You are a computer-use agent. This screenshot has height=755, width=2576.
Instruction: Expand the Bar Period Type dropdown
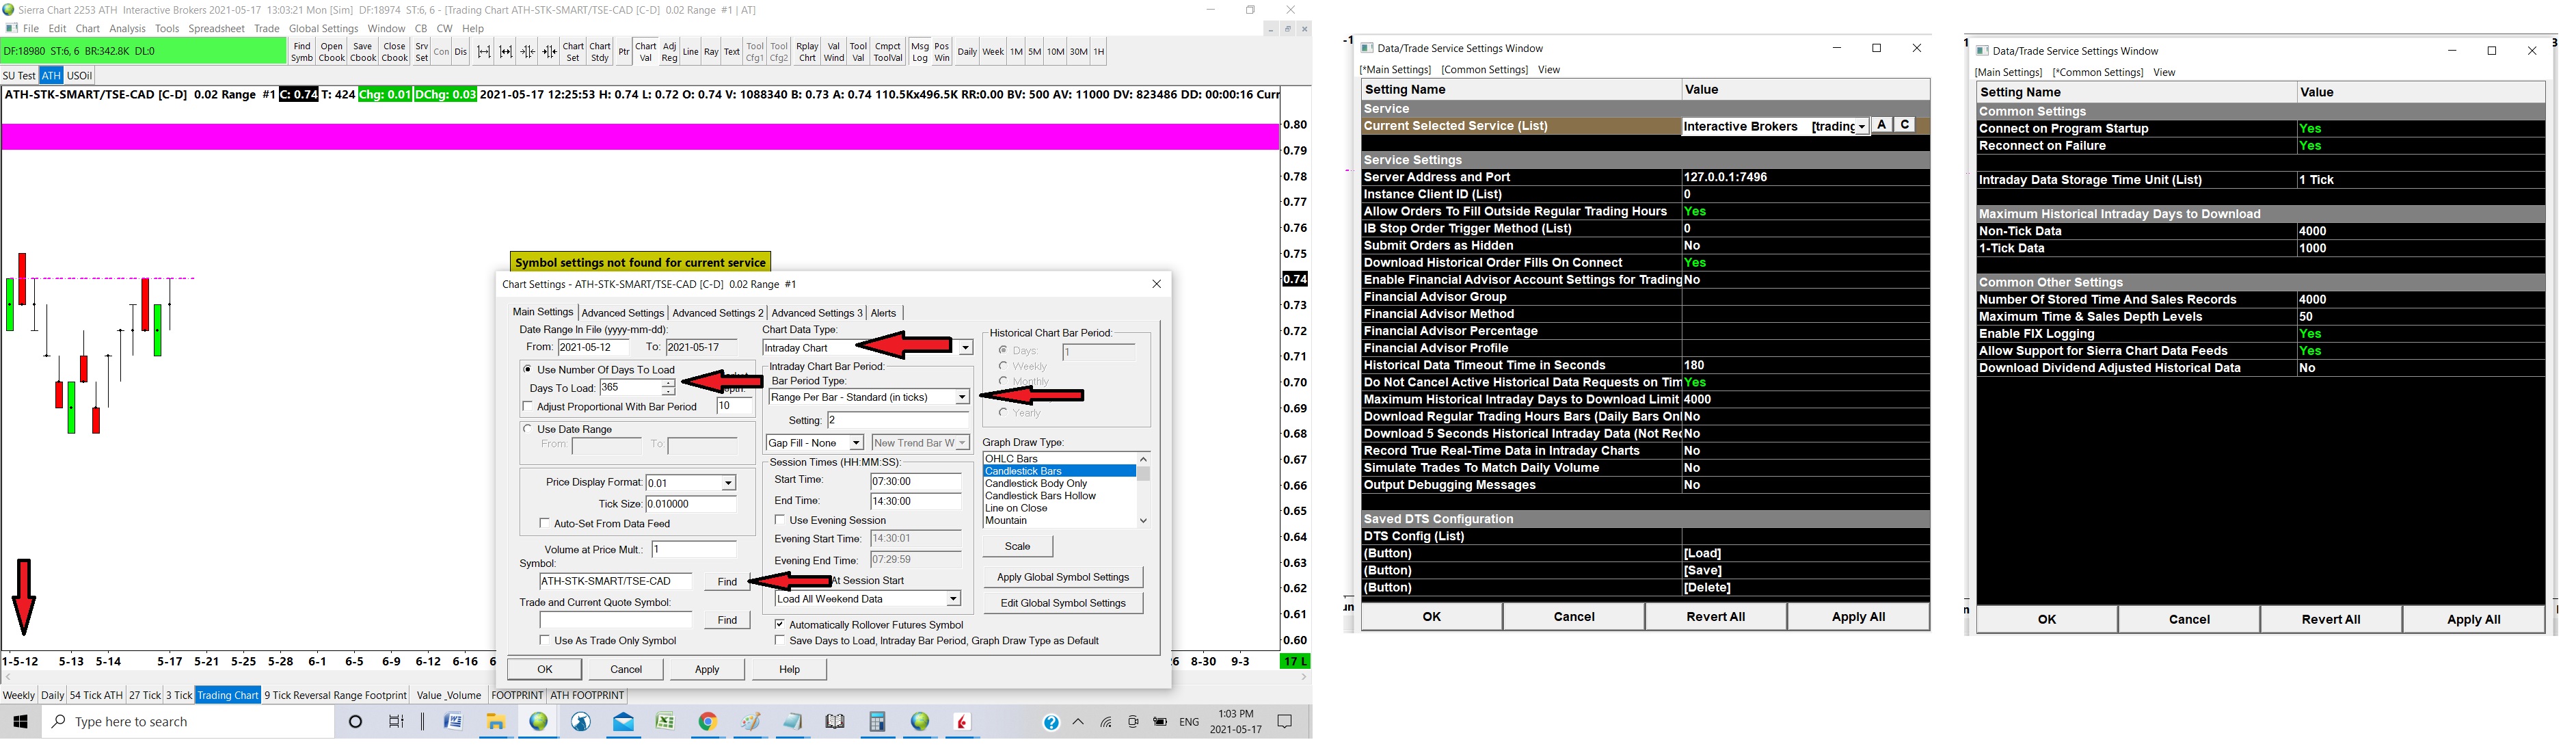pos(962,397)
